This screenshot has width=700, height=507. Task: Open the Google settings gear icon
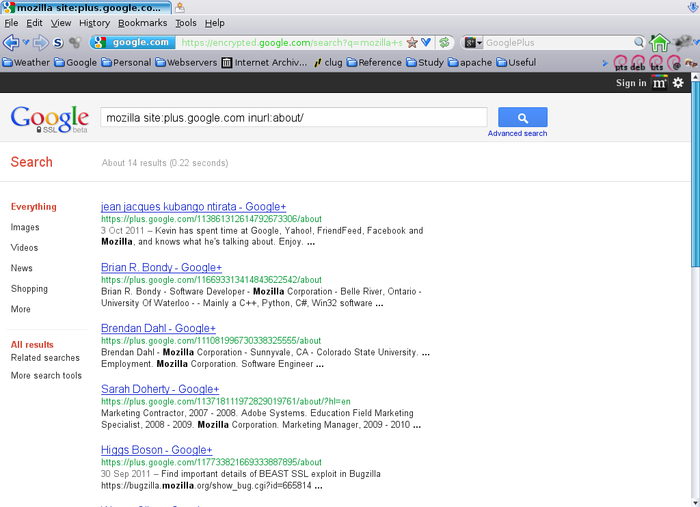tap(678, 83)
